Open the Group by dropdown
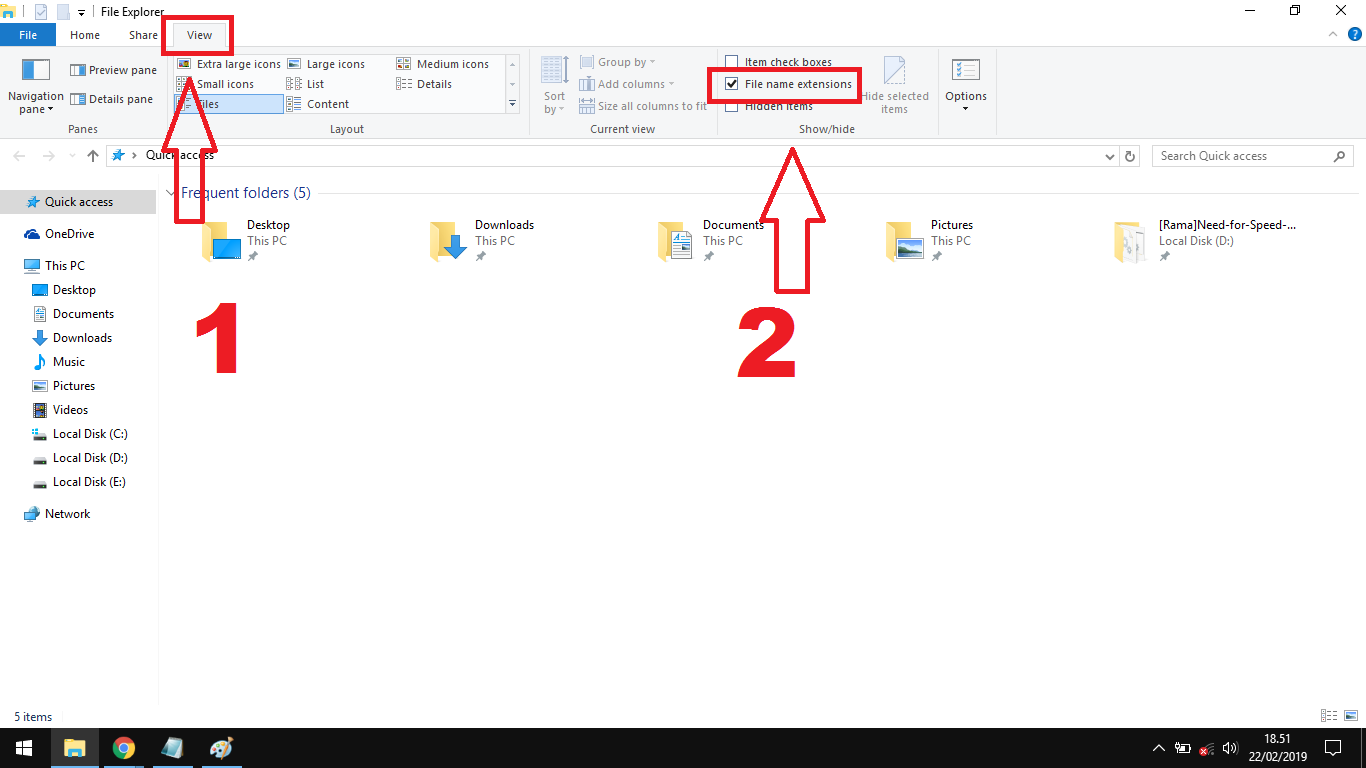This screenshot has width=1366, height=768. pos(617,62)
